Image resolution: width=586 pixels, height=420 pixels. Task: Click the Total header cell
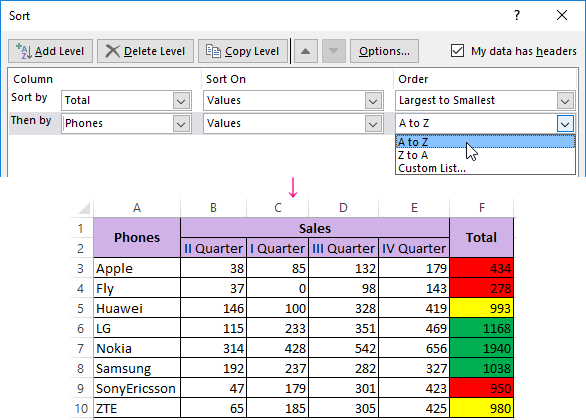point(481,238)
